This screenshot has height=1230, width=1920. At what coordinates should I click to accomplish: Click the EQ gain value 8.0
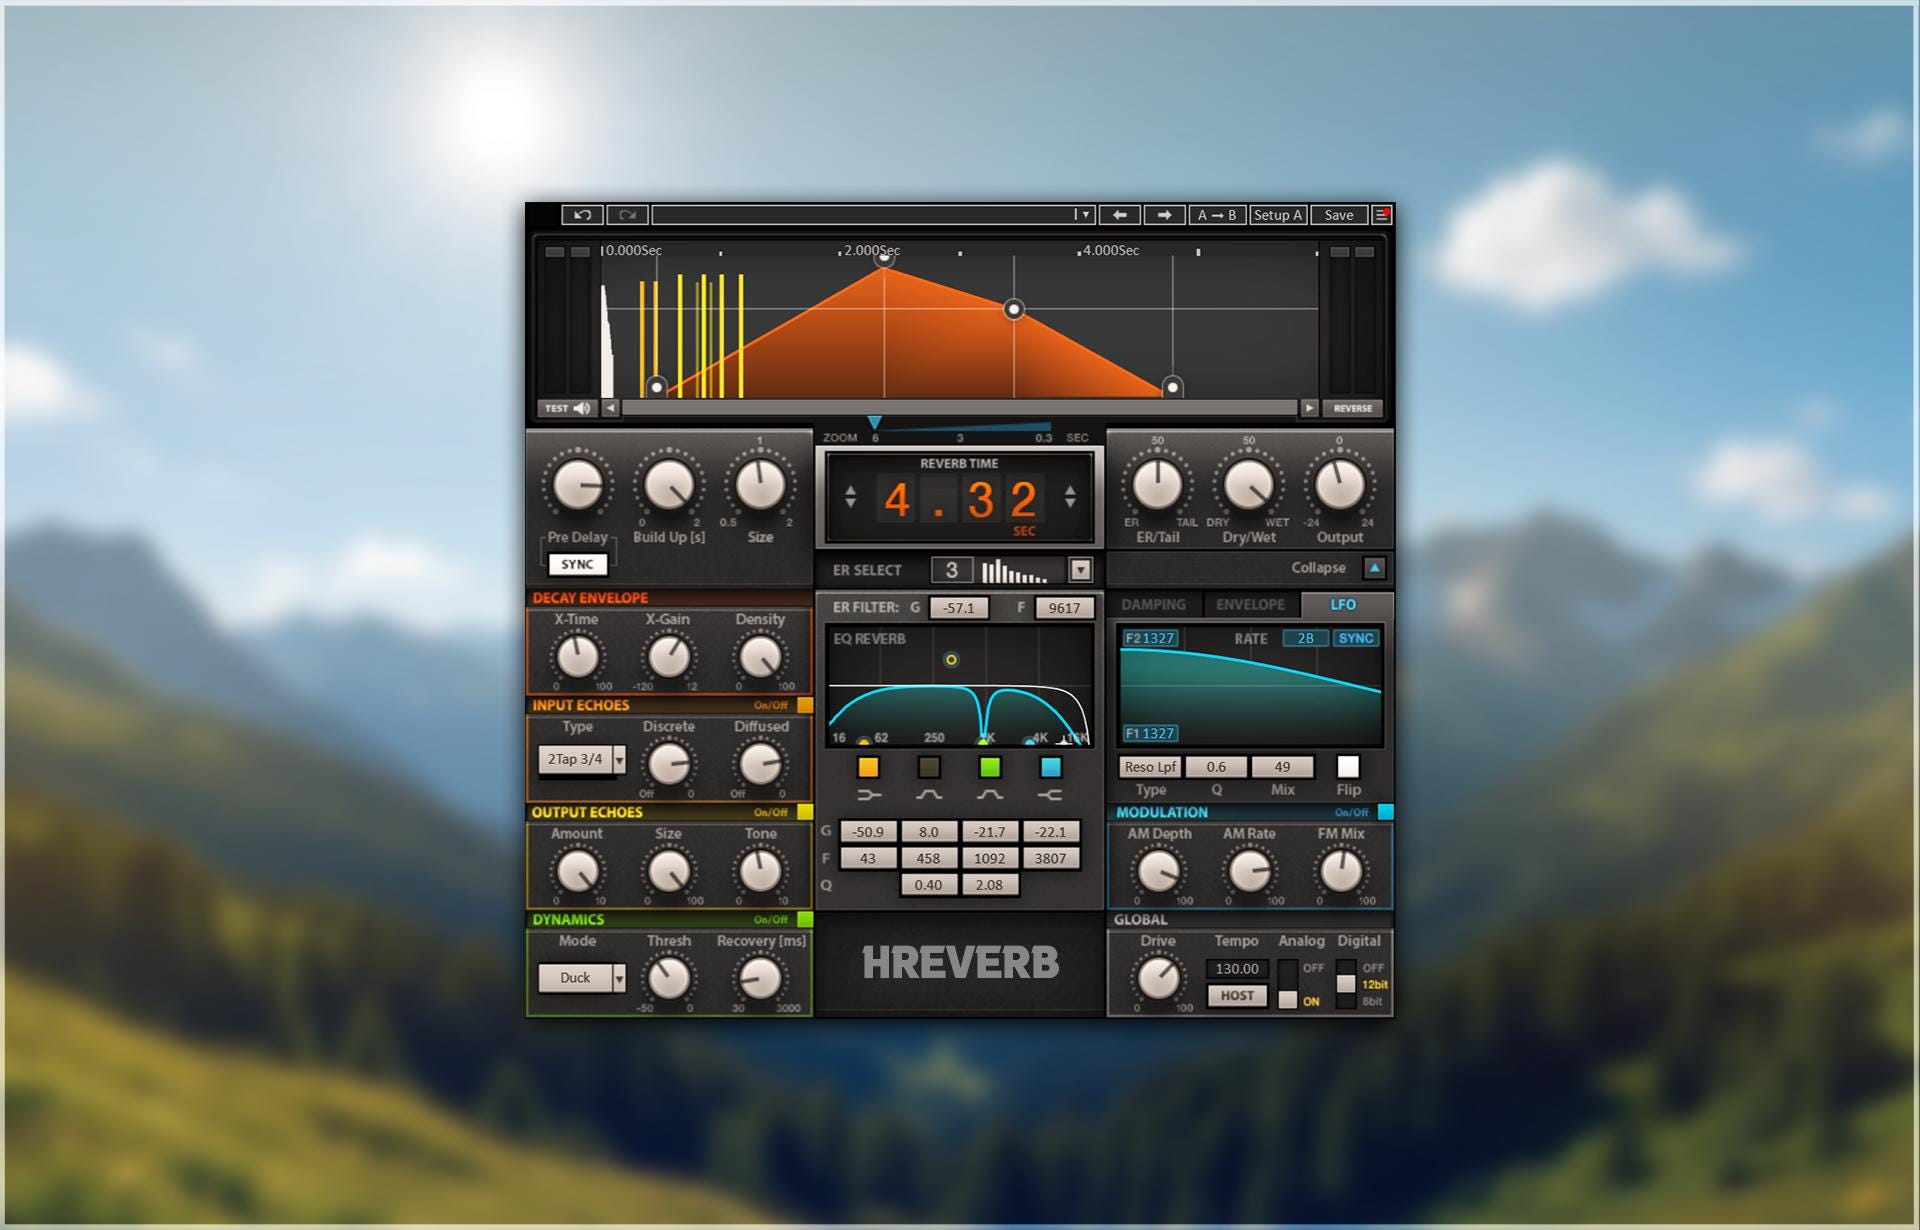pyautogui.click(x=929, y=832)
